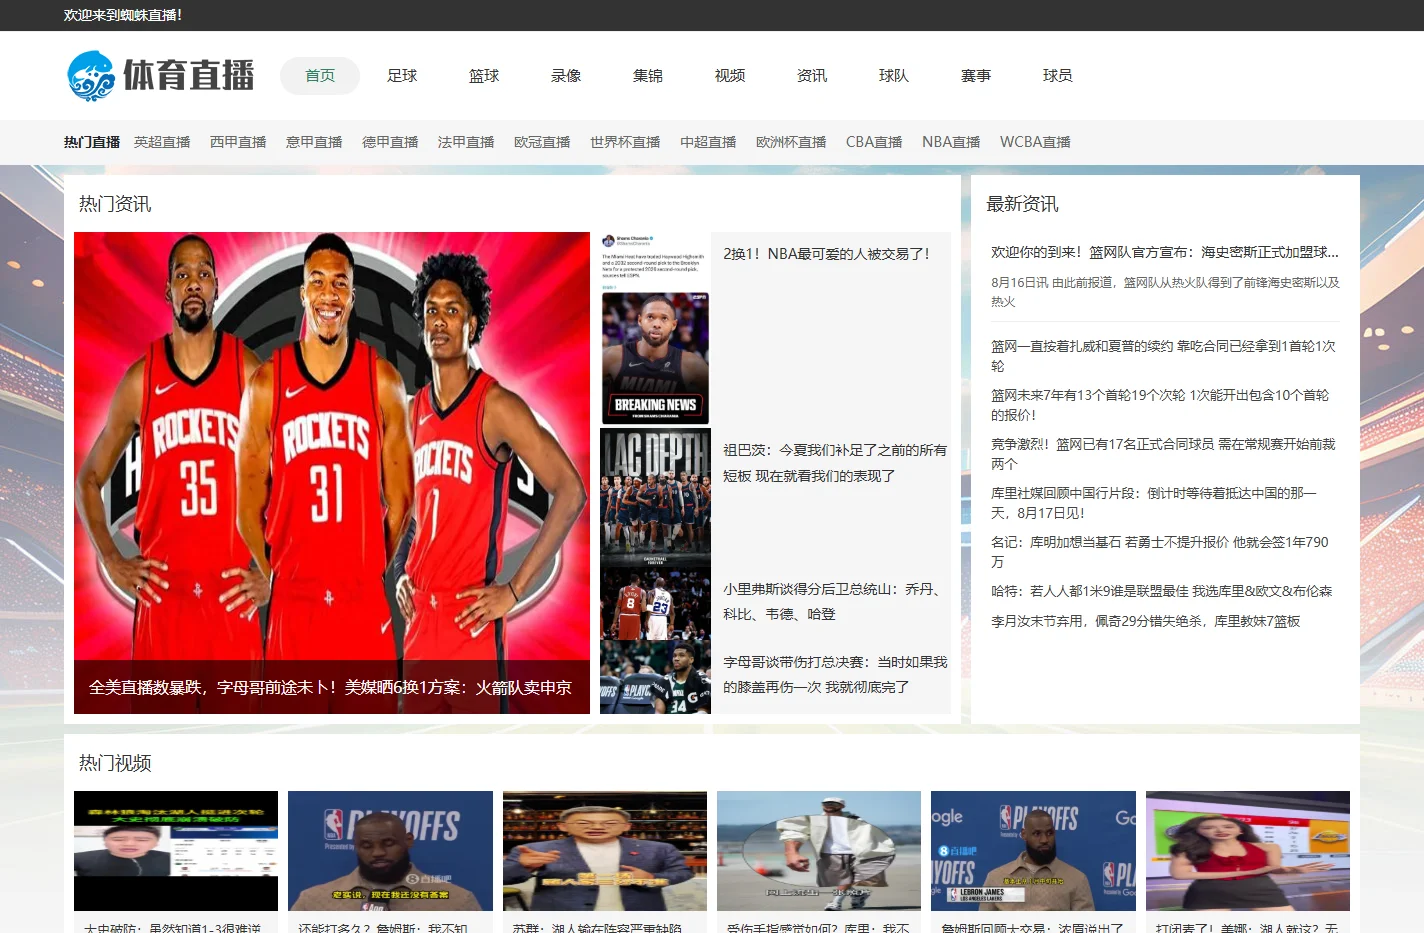Open 小里弗斯谈得分后卫总统山 article
The image size is (1424, 933).
[x=835, y=602]
